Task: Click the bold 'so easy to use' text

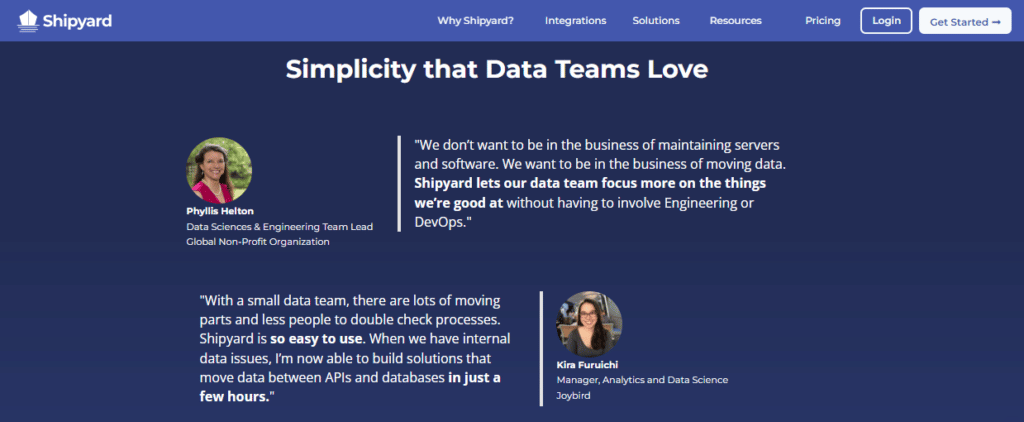Action: tap(316, 339)
